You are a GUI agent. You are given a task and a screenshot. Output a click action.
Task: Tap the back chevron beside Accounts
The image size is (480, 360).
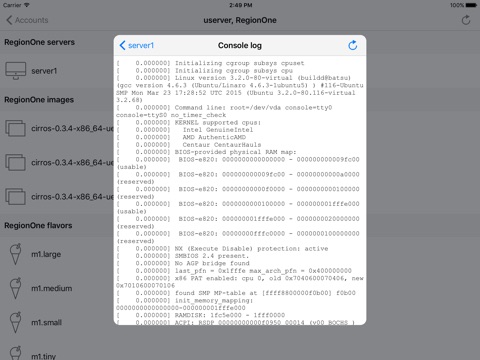click(x=9, y=20)
